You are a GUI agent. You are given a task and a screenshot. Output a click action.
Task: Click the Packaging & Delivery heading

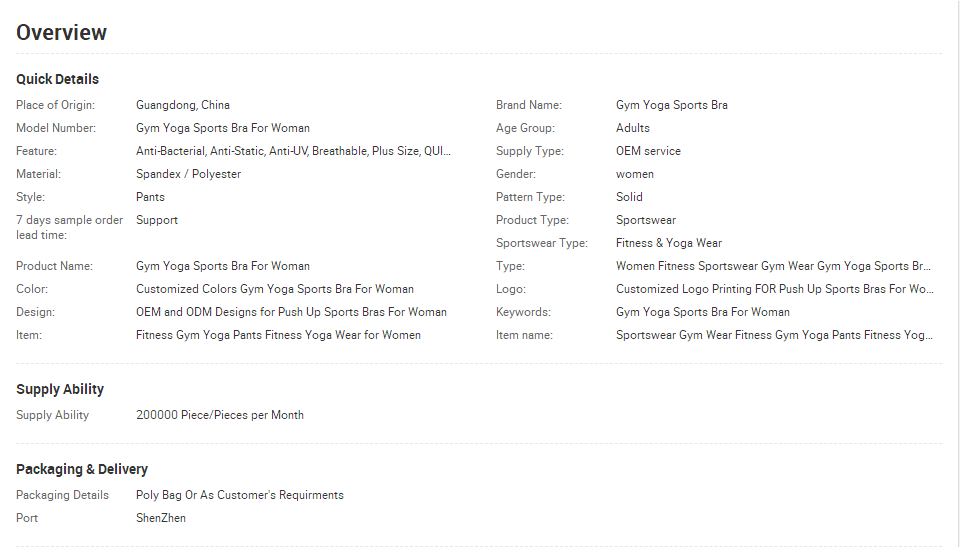coord(82,469)
